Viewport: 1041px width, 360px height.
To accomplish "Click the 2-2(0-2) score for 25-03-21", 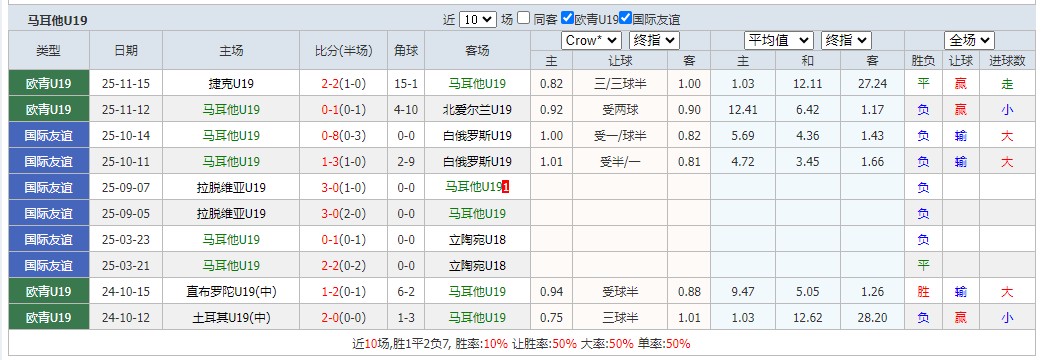I will click(x=344, y=266).
